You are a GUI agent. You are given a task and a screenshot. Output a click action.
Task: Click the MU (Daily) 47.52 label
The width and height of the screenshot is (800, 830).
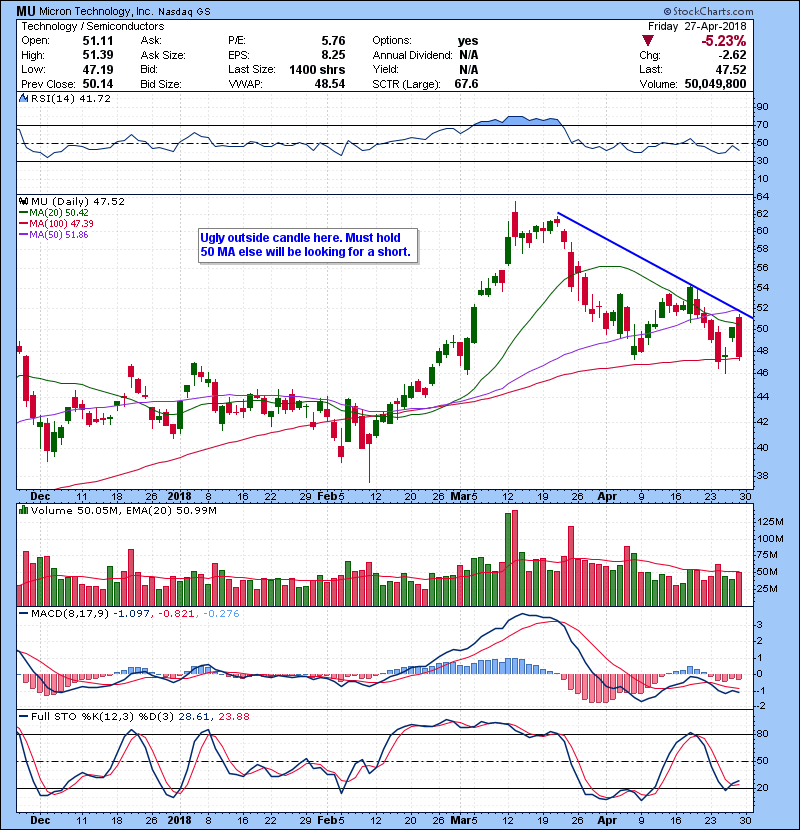[x=78, y=201]
